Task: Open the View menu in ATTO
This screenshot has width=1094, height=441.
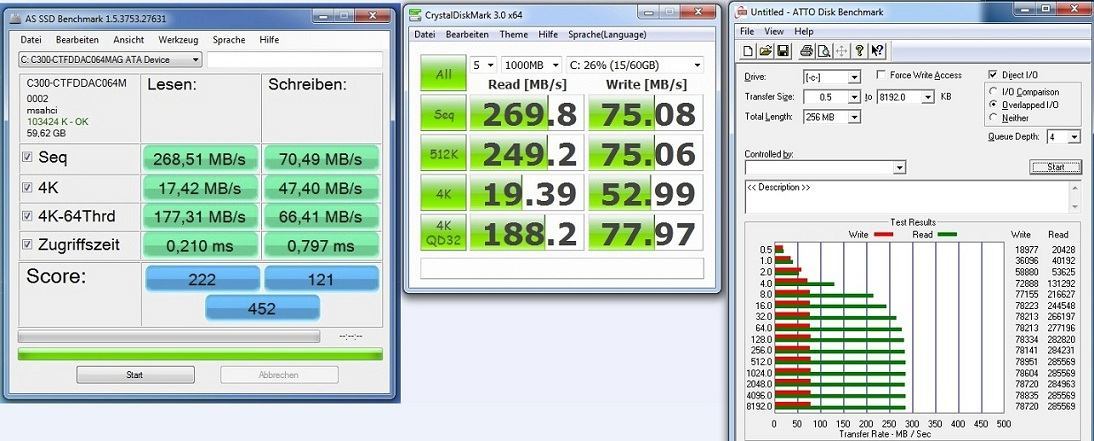Action: (774, 31)
